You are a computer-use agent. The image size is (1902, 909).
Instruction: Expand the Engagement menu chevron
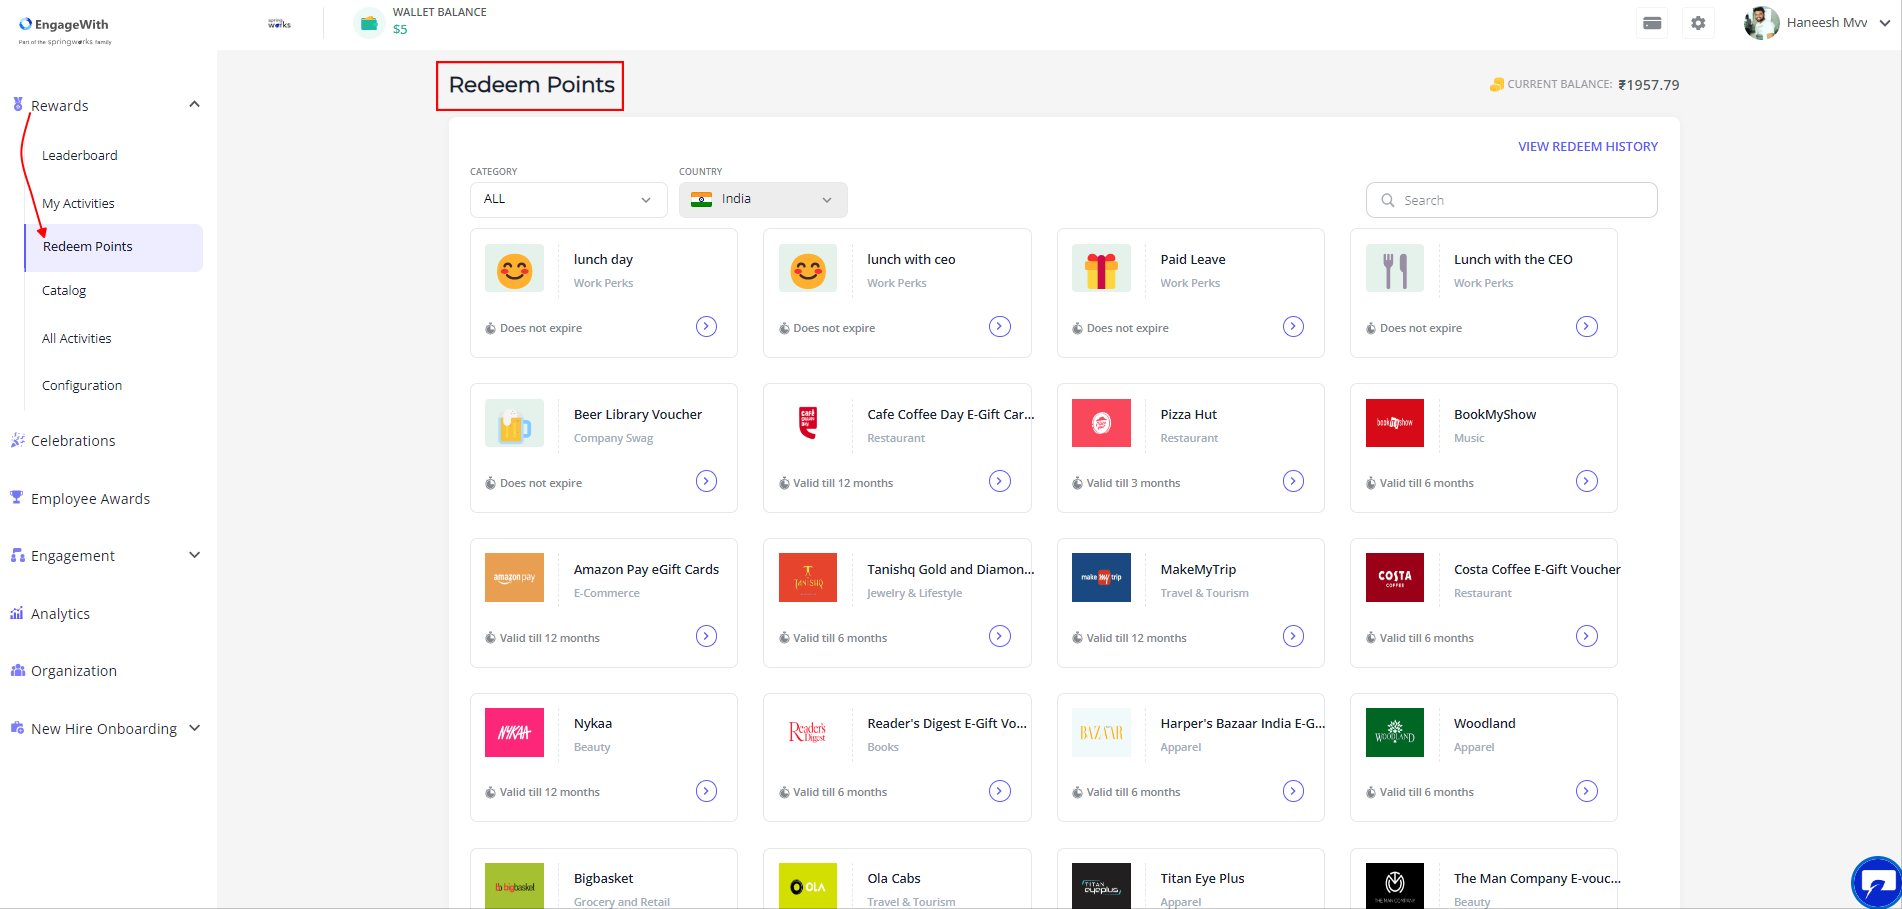[x=194, y=554]
